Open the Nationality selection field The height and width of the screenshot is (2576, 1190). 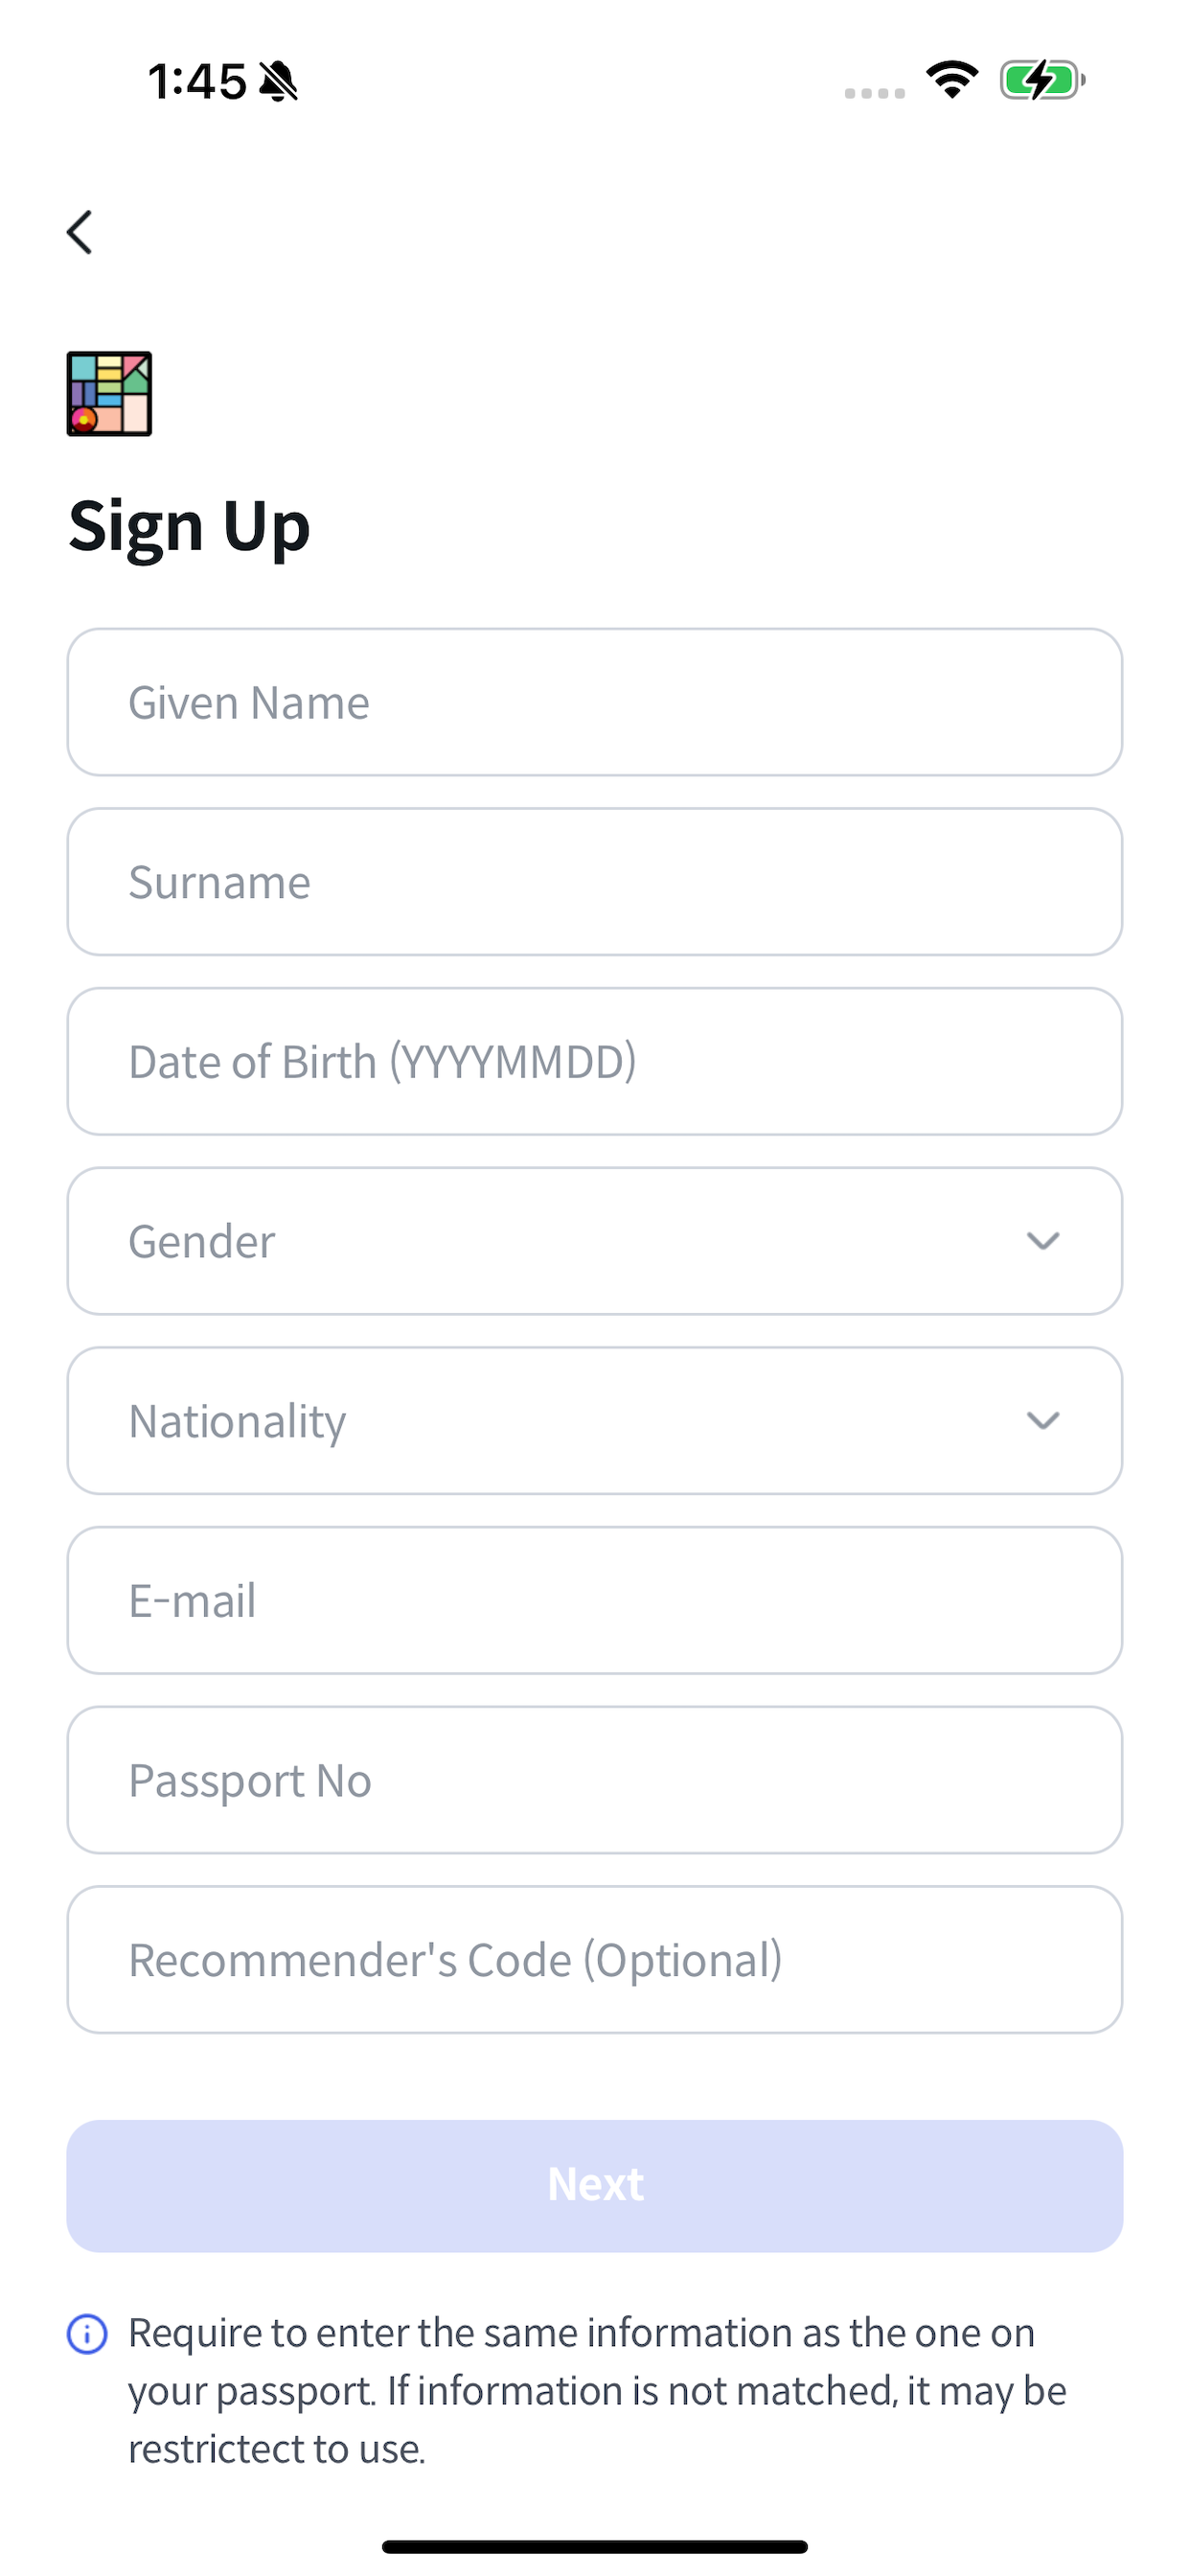595,1421
